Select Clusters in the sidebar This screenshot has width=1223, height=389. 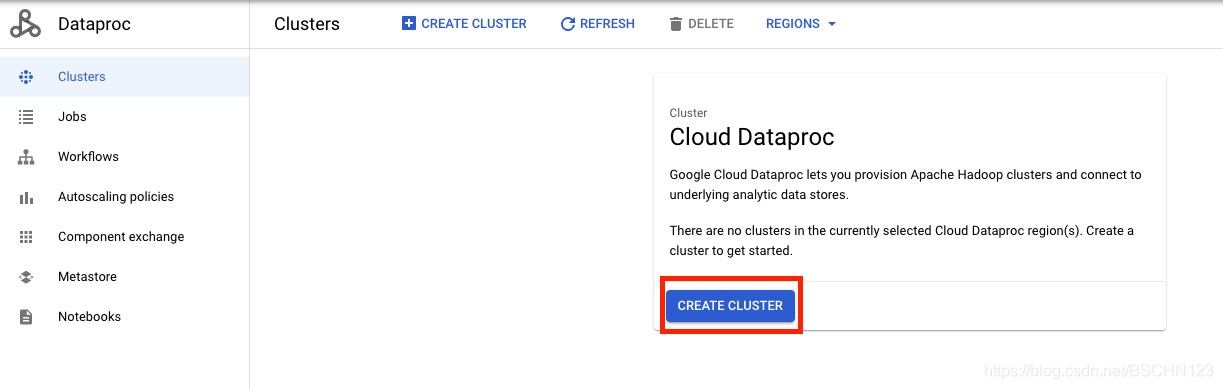[124, 77]
